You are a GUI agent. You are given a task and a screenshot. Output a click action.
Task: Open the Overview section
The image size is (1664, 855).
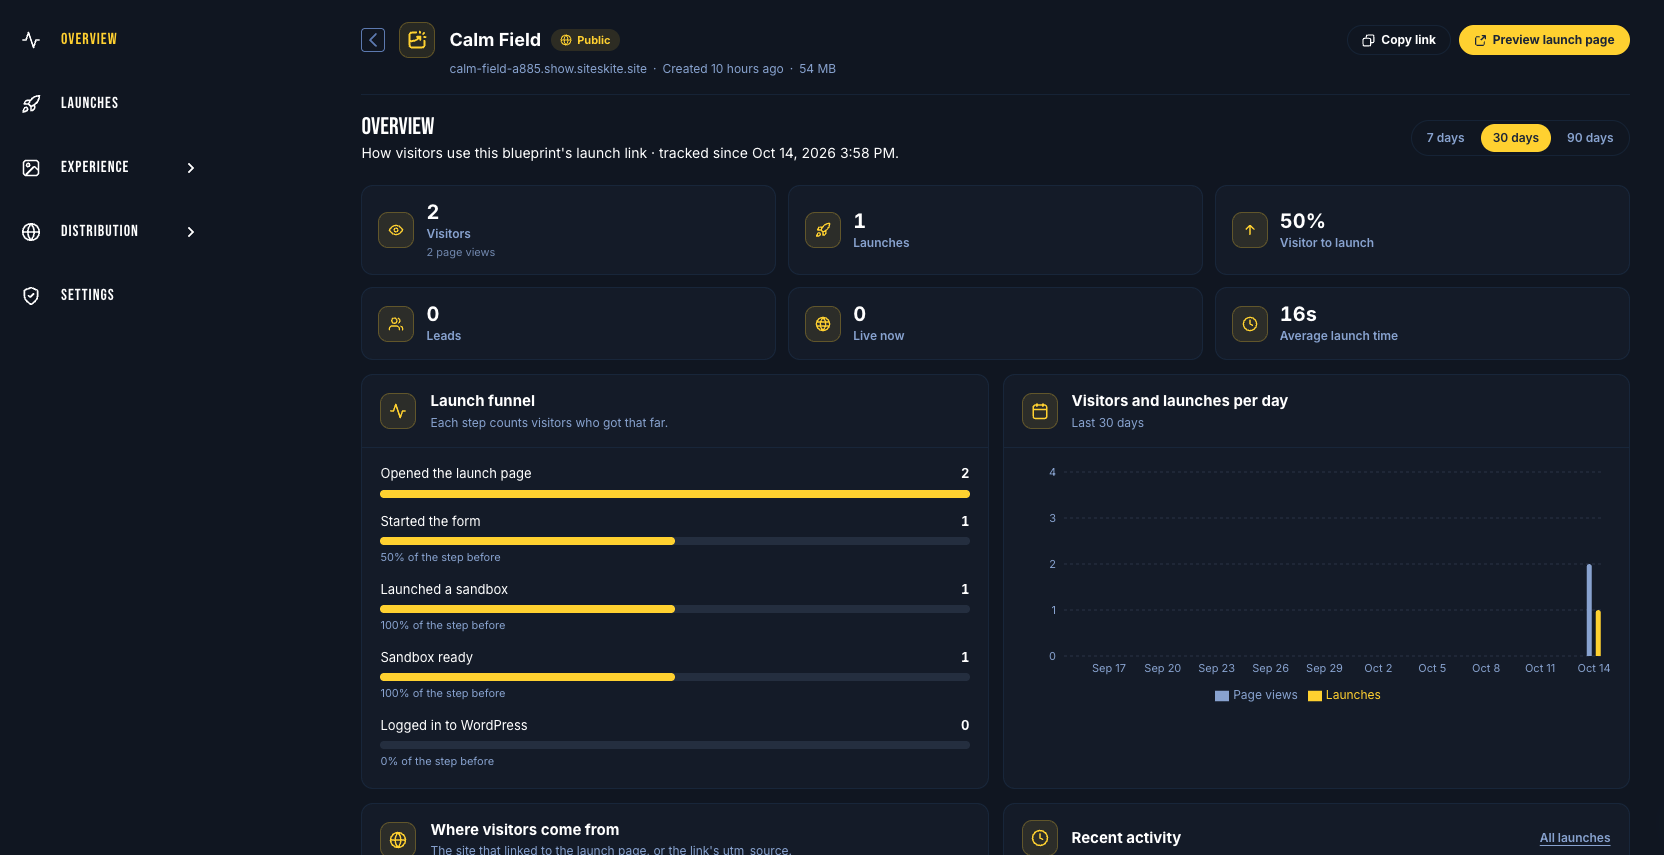click(89, 39)
